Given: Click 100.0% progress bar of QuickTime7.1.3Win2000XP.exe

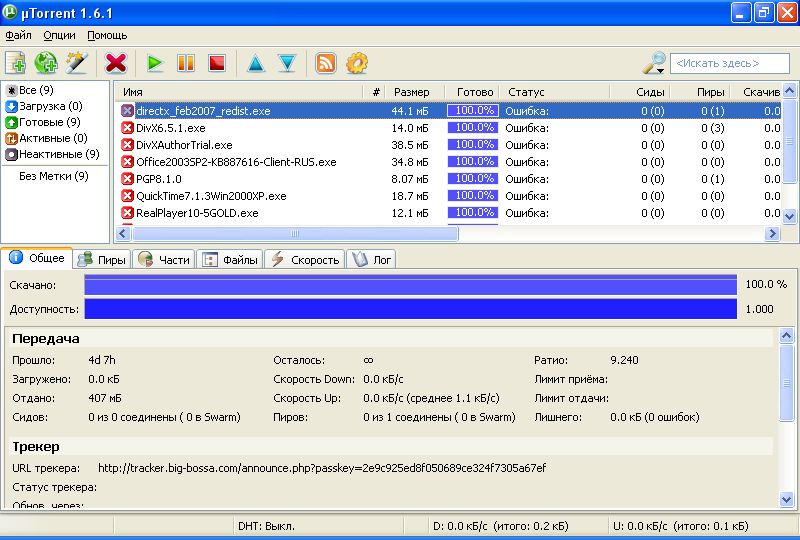Looking at the screenshot, I should pyautogui.click(x=473, y=195).
